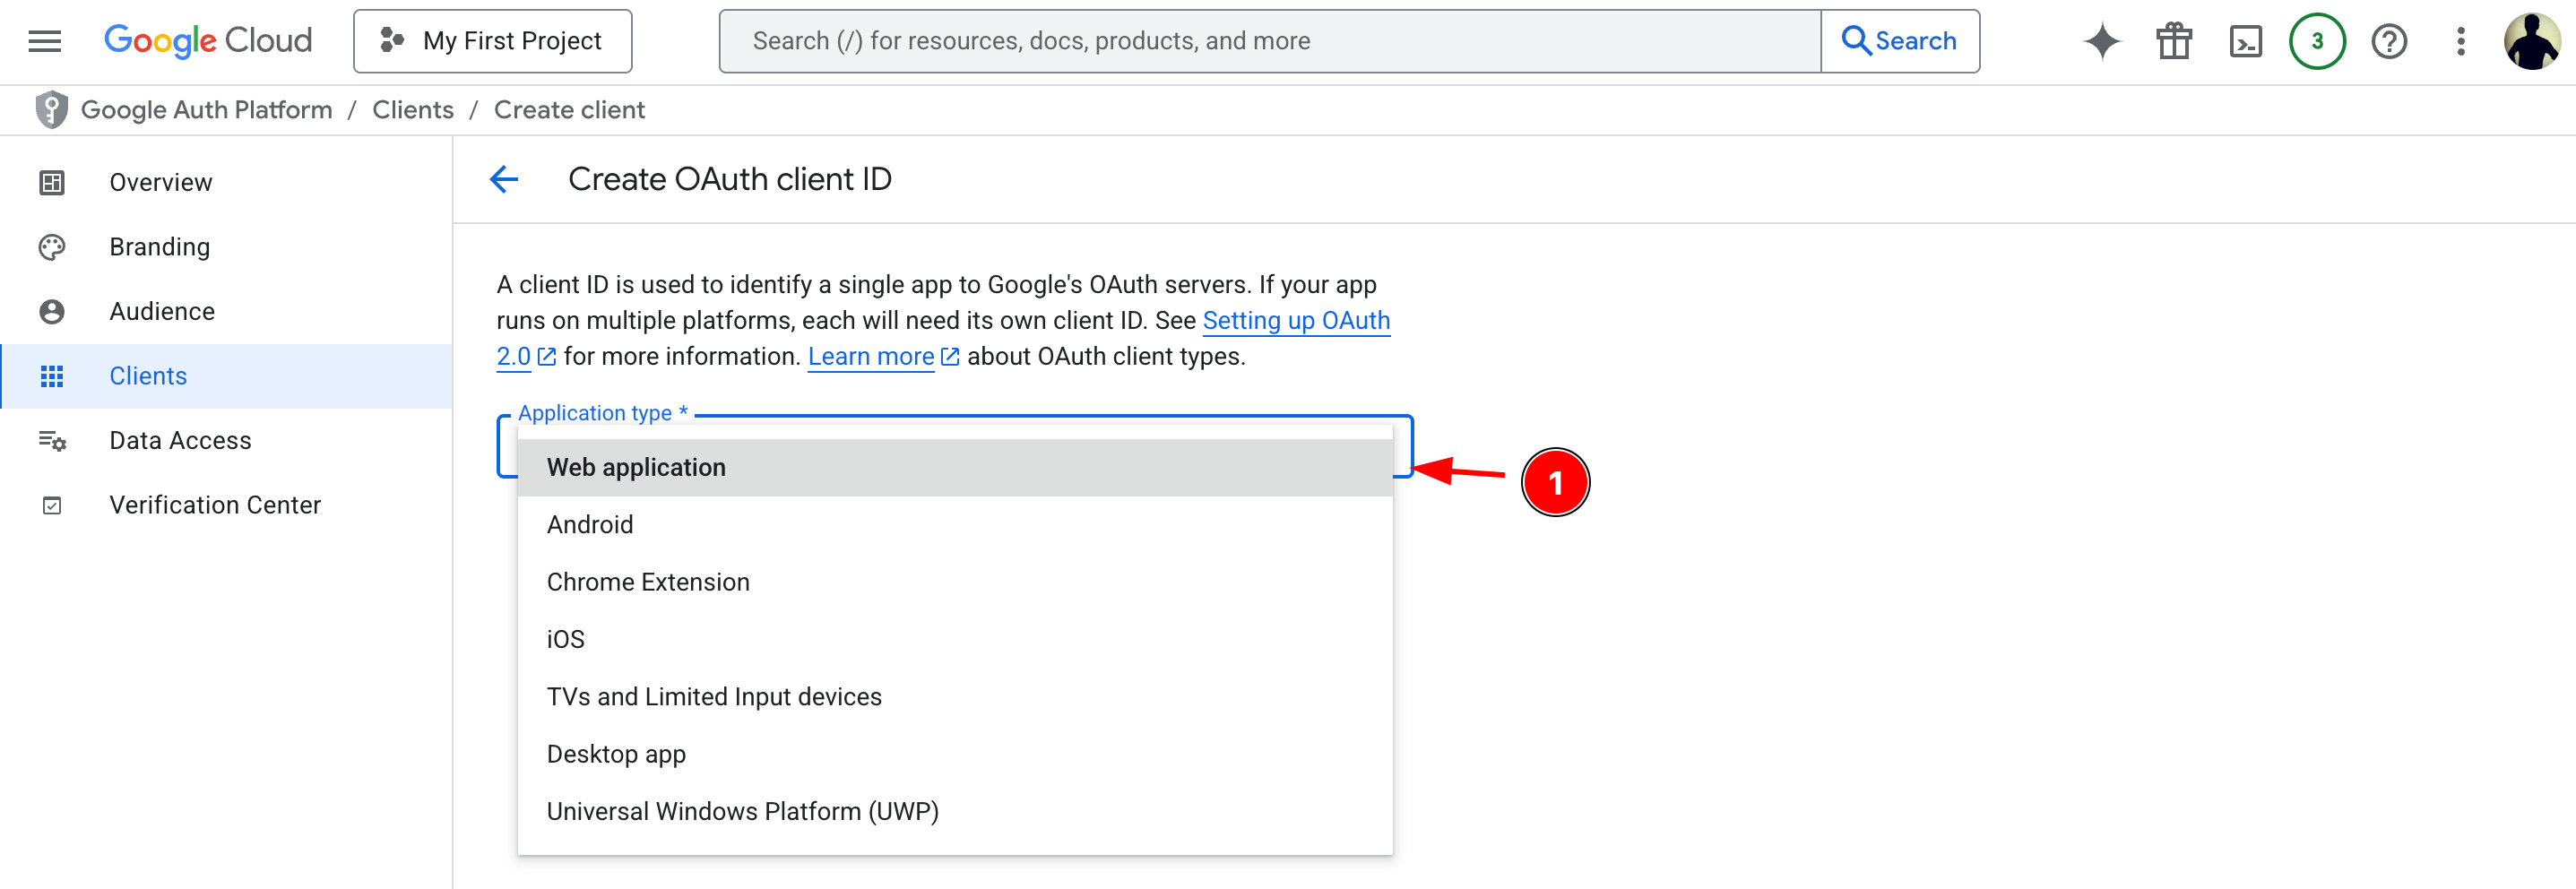
Task: Click the Verification Center checkbox icon
Action: 52,505
